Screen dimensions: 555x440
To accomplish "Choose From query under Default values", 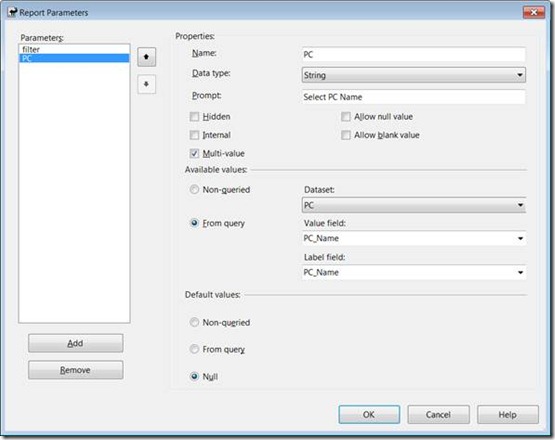I will coord(194,349).
